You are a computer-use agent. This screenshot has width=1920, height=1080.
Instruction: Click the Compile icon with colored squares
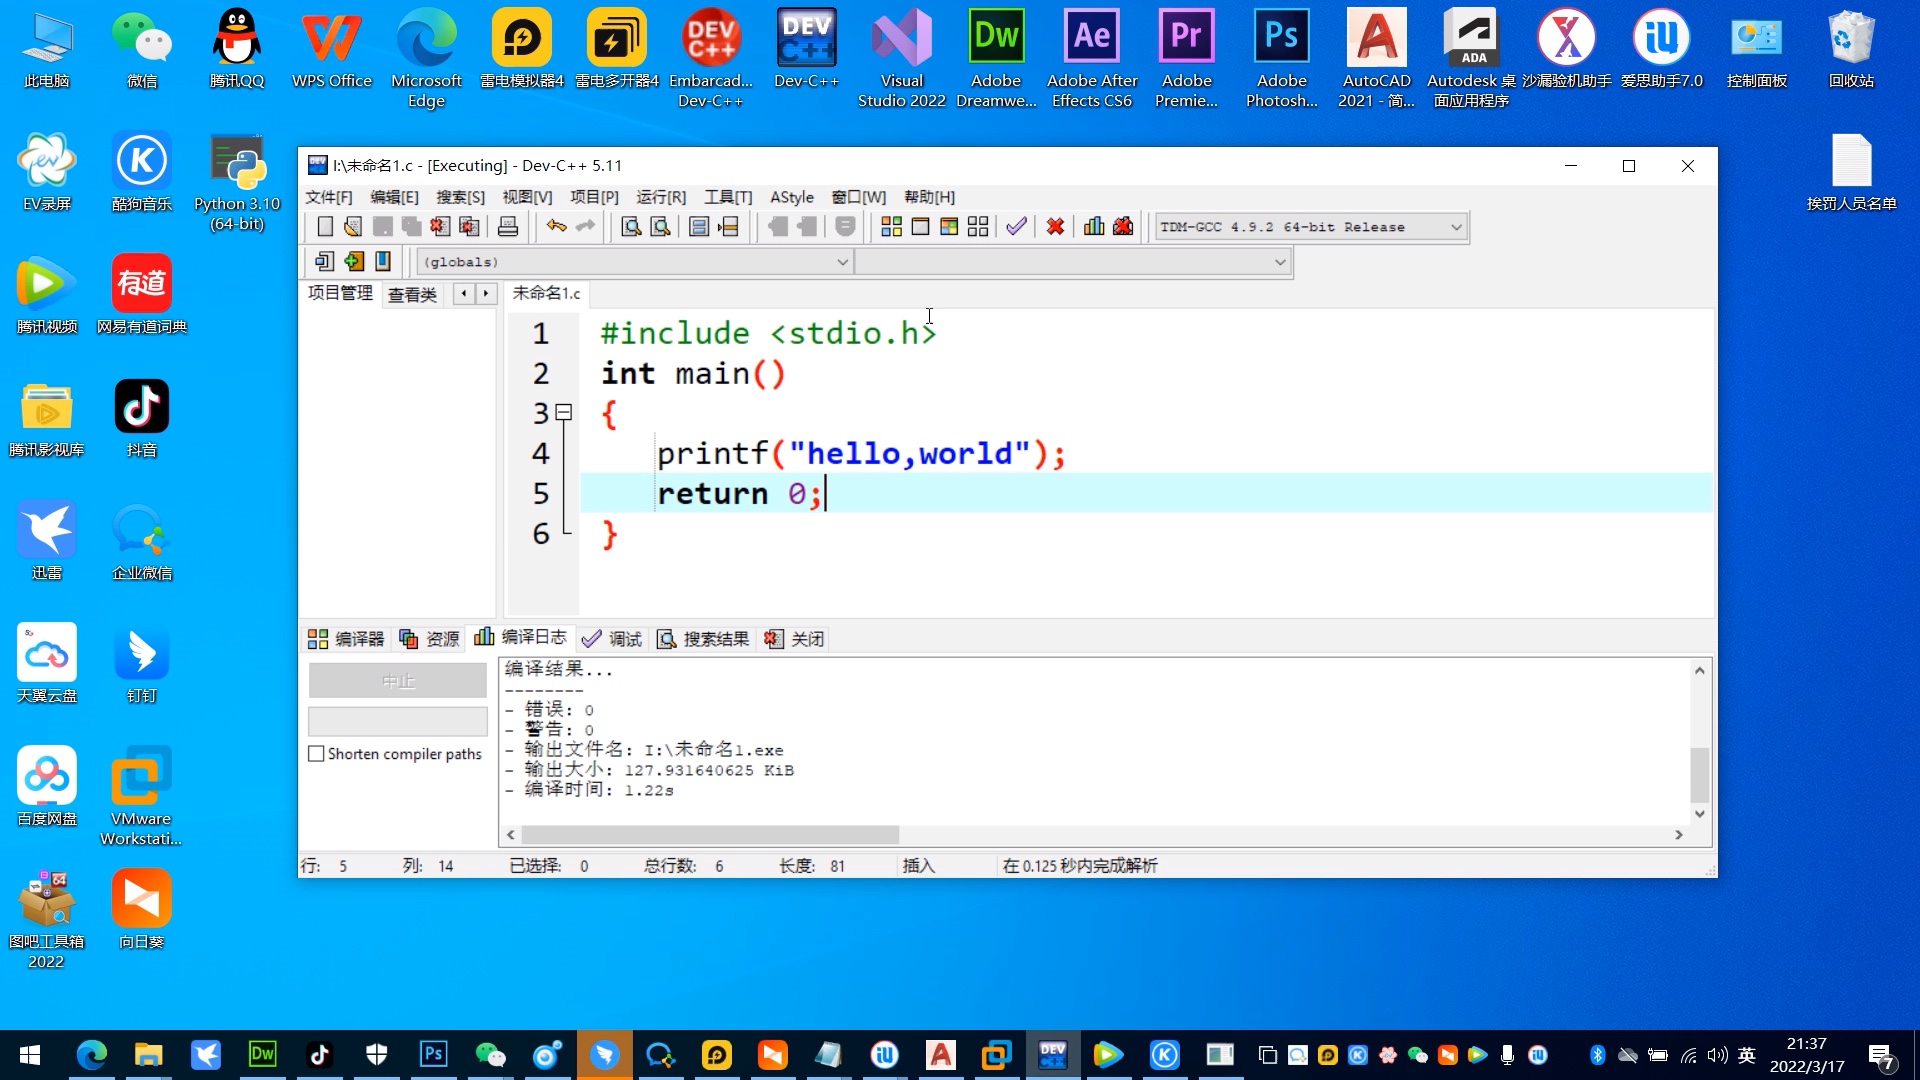[891, 227]
